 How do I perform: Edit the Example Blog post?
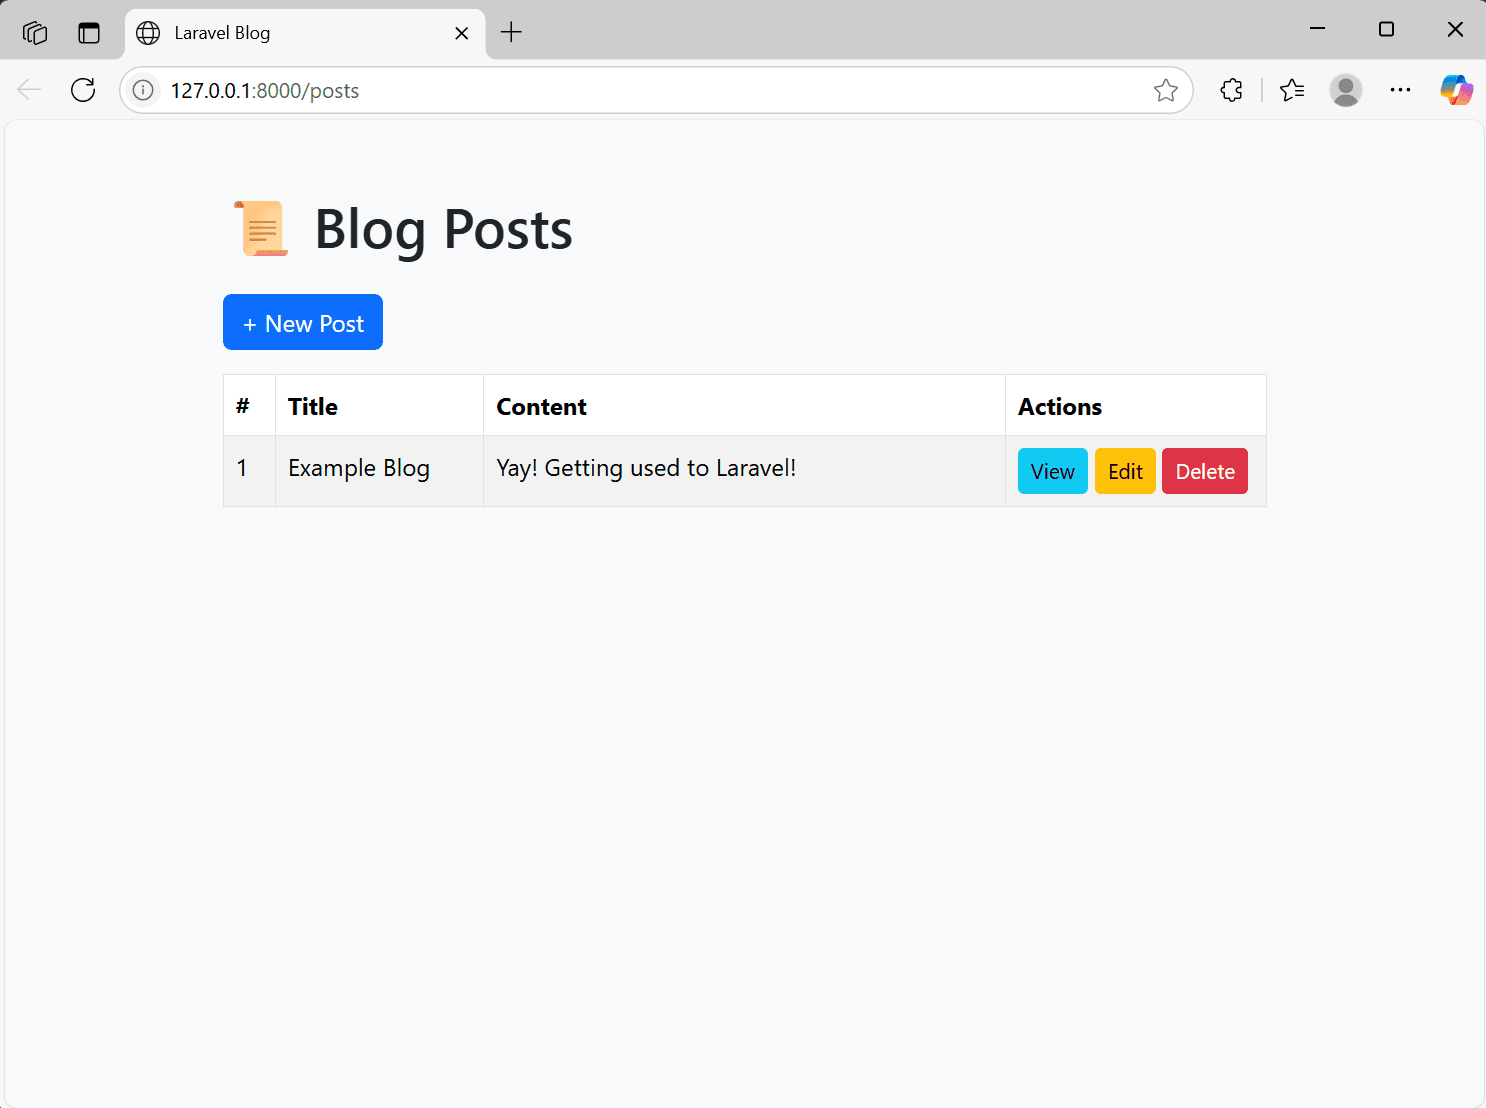(1125, 471)
